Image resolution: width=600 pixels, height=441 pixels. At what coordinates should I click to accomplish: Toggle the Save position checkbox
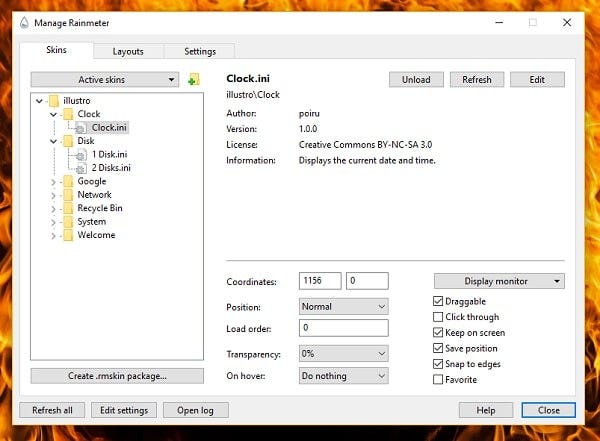[438, 348]
